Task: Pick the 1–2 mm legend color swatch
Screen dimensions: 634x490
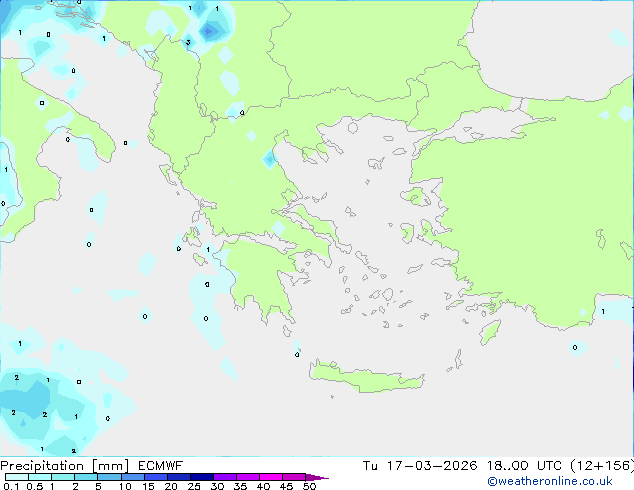Action: coord(63,477)
